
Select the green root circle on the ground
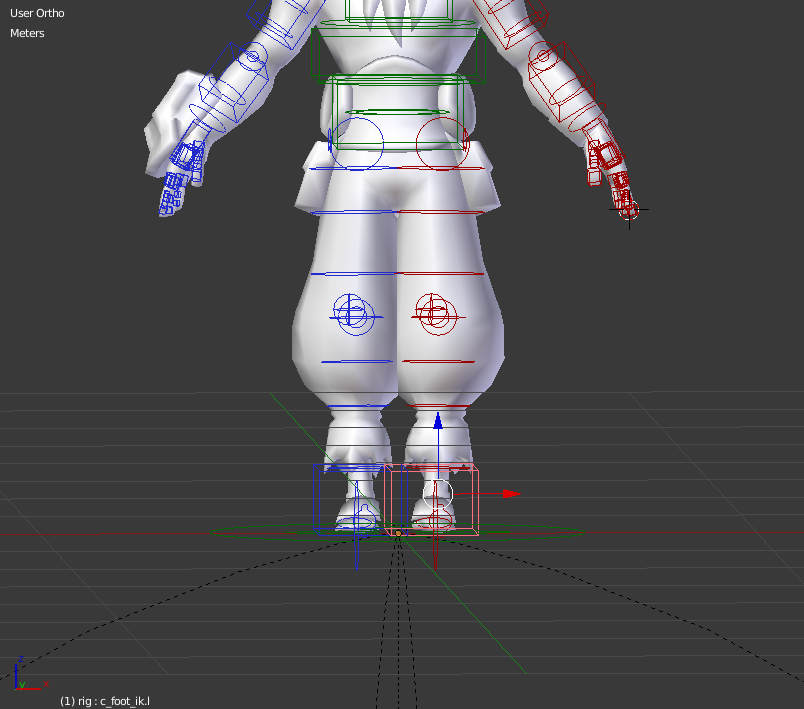[x=397, y=532]
